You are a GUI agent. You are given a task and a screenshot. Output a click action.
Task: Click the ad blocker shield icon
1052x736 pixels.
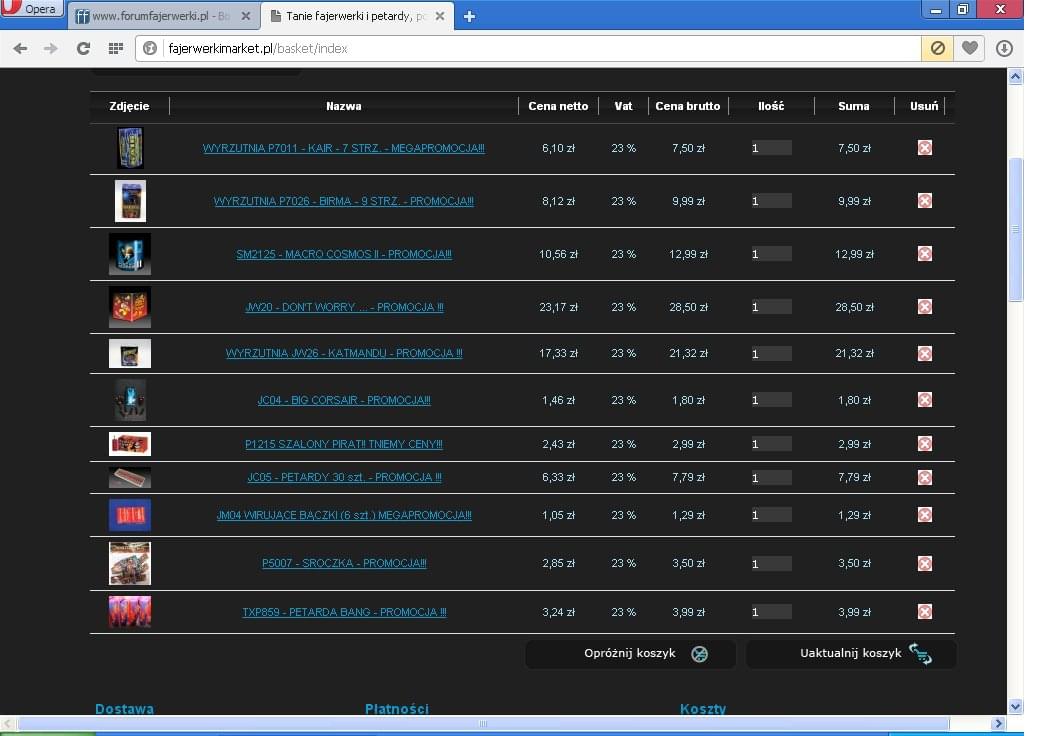tap(938, 48)
